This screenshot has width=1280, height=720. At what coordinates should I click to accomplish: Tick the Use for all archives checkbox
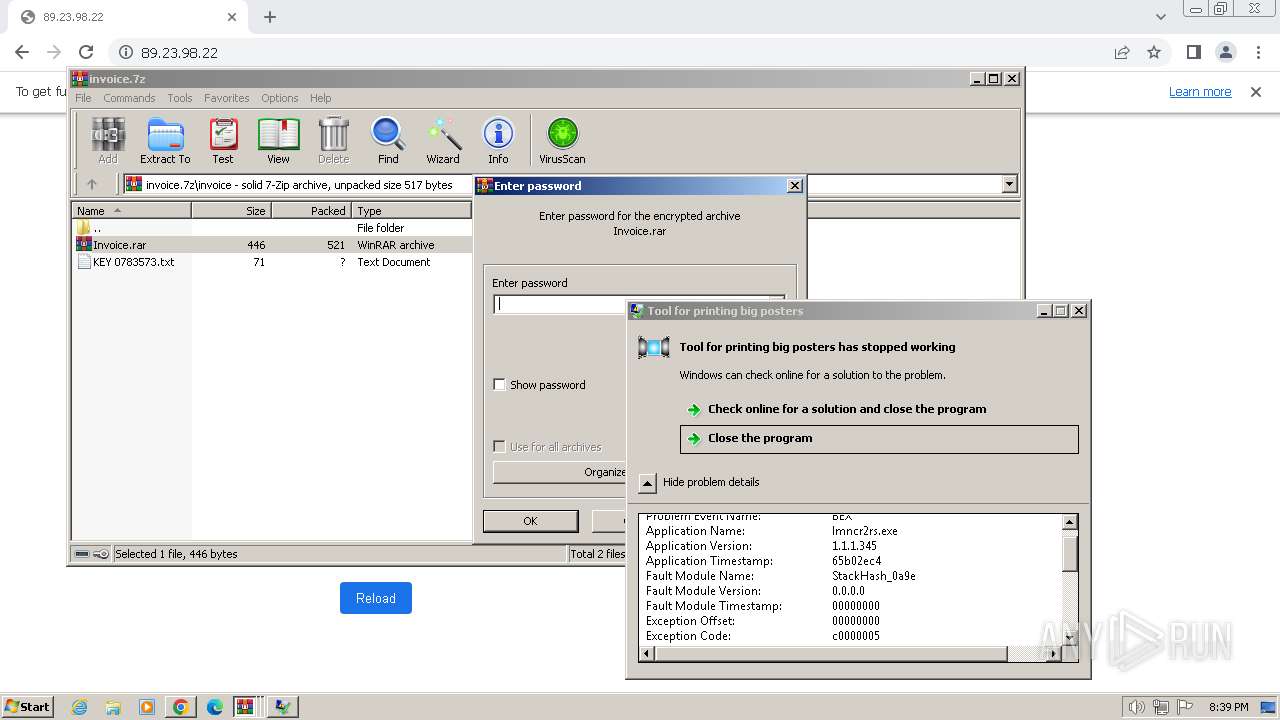pos(500,447)
